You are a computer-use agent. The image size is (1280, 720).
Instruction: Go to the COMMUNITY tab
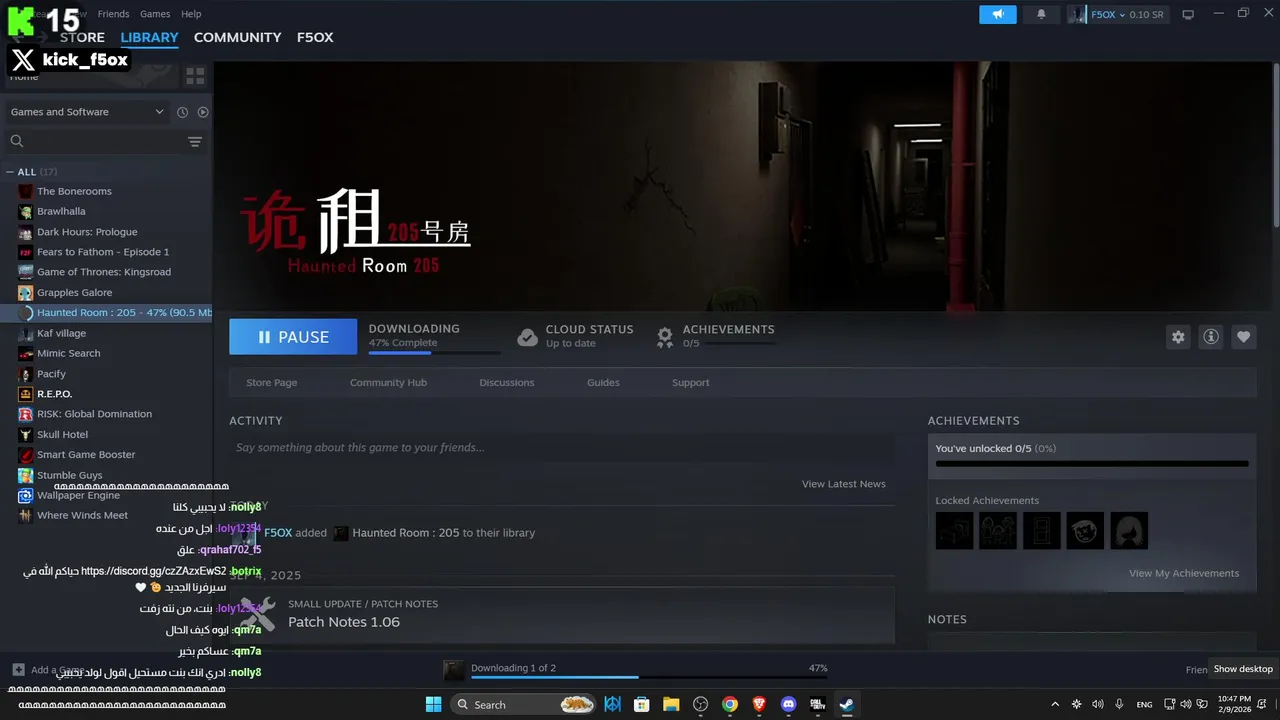tap(237, 37)
